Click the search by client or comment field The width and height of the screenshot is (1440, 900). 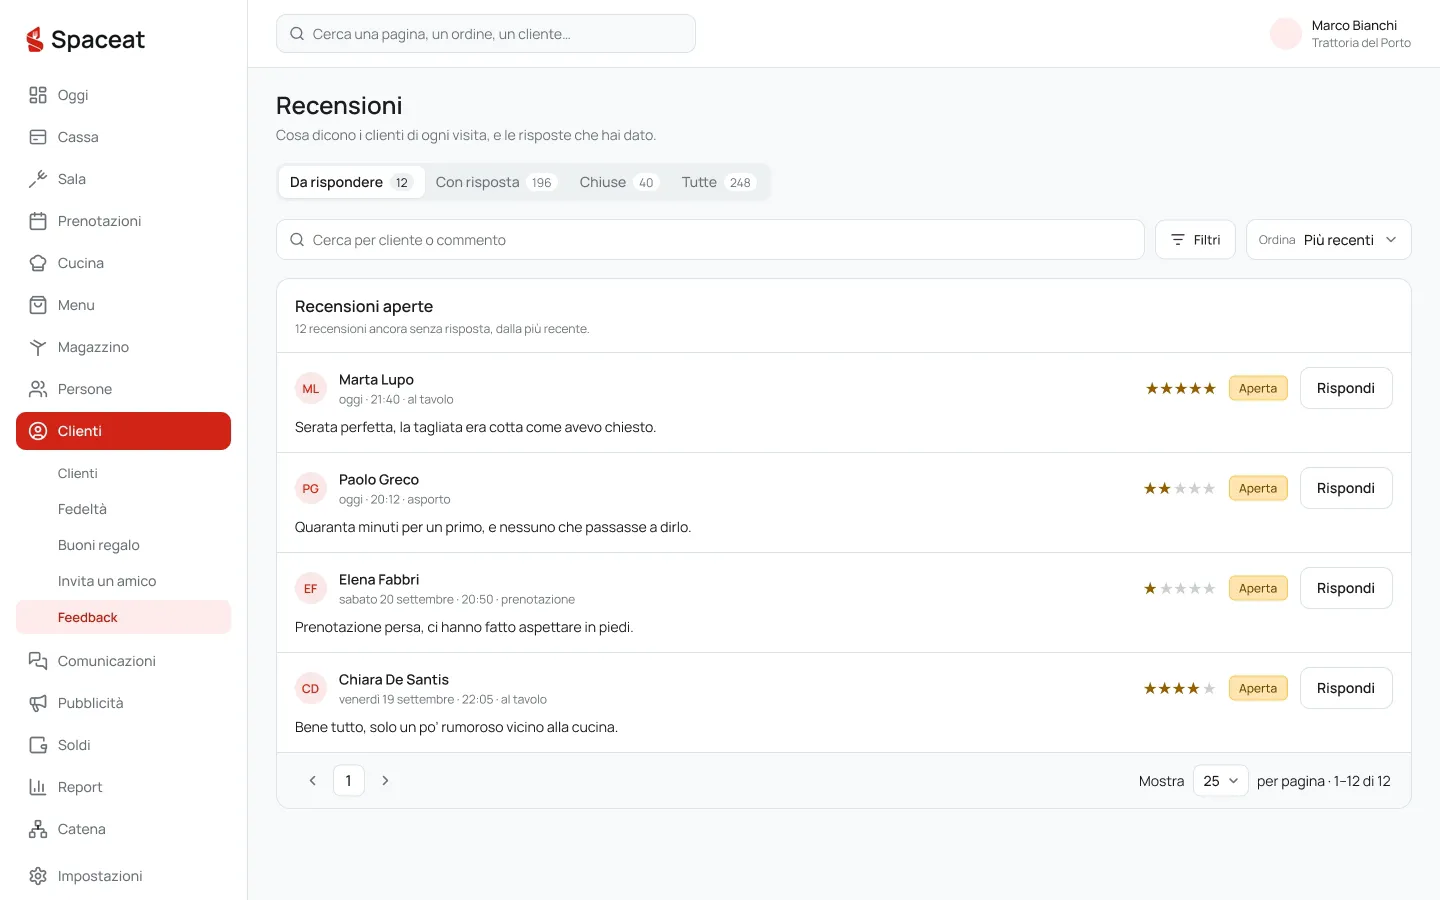710,240
